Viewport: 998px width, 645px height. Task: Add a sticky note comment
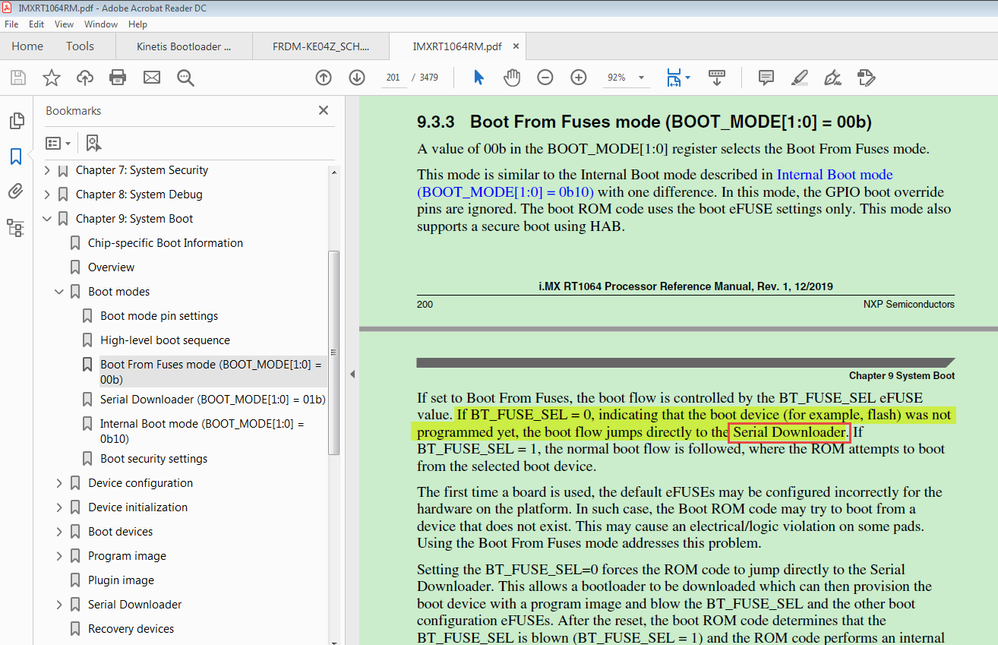tap(766, 78)
